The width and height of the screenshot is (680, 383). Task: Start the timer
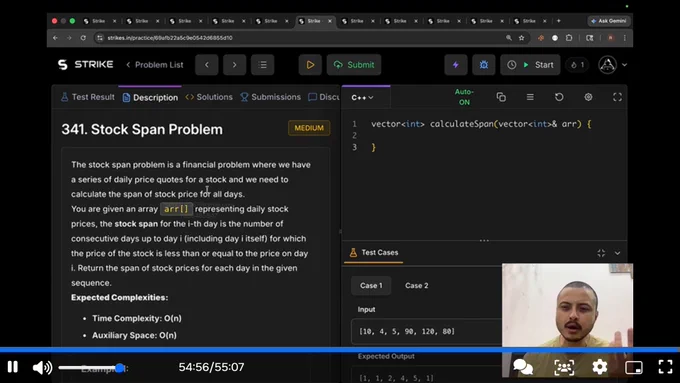click(530, 65)
